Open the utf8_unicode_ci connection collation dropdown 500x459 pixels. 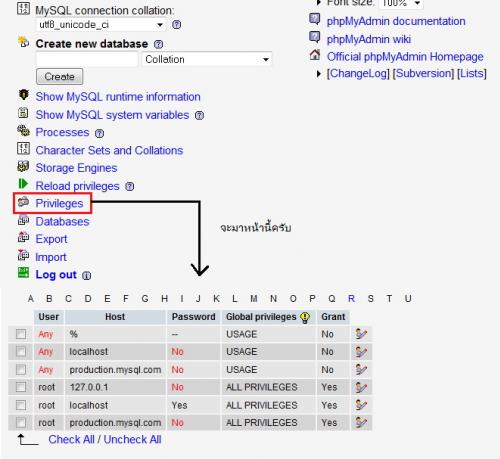pos(101,25)
